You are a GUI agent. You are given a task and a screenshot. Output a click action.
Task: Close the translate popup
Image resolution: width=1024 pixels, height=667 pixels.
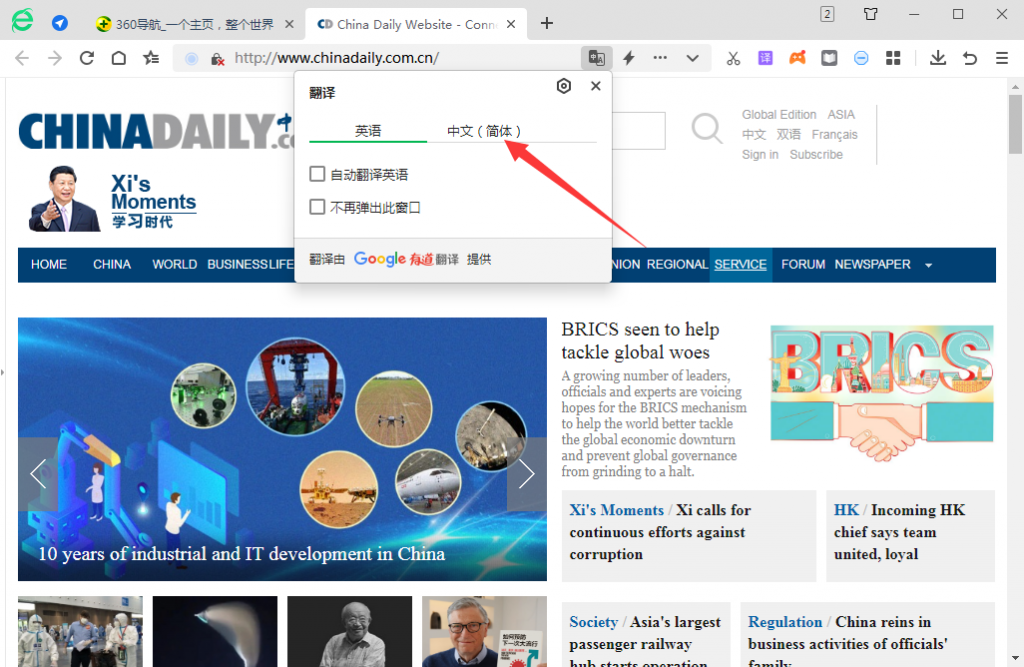coord(596,86)
